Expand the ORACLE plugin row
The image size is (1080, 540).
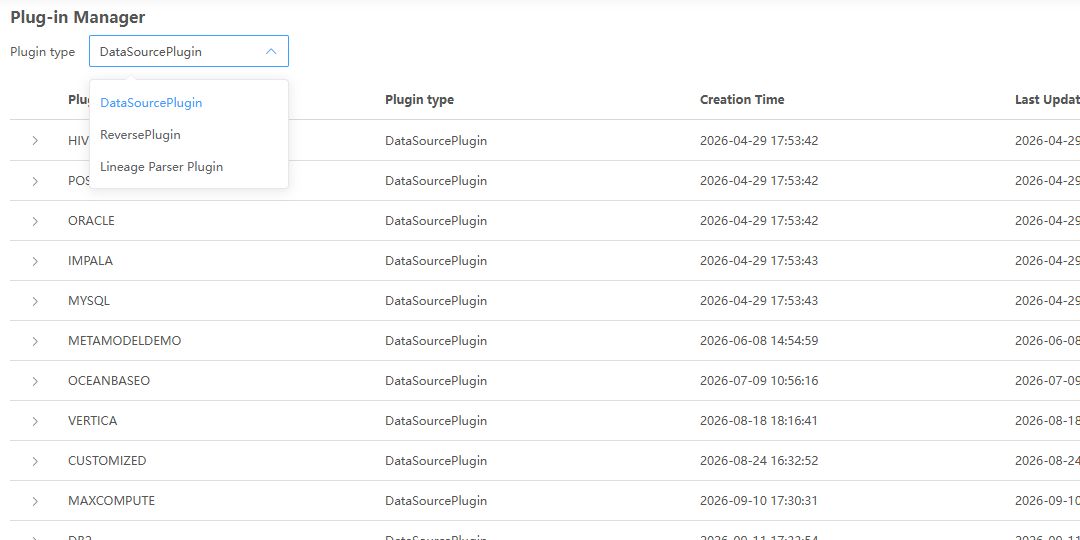pos(35,221)
